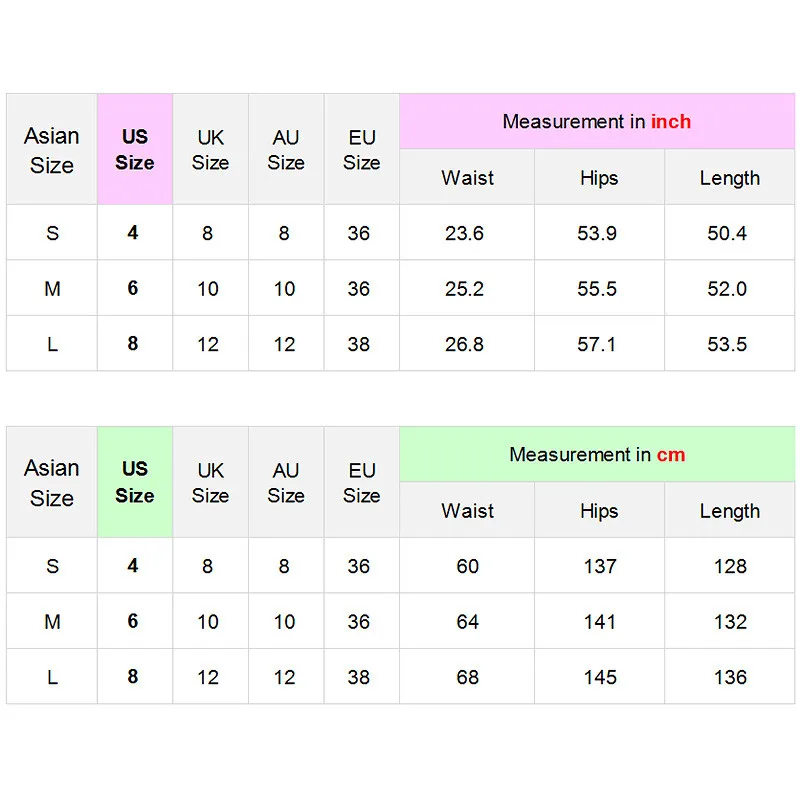Screen dimensions: 800x800
Task: Select the 'Measurement in cm' header
Action: pyautogui.click(x=597, y=455)
